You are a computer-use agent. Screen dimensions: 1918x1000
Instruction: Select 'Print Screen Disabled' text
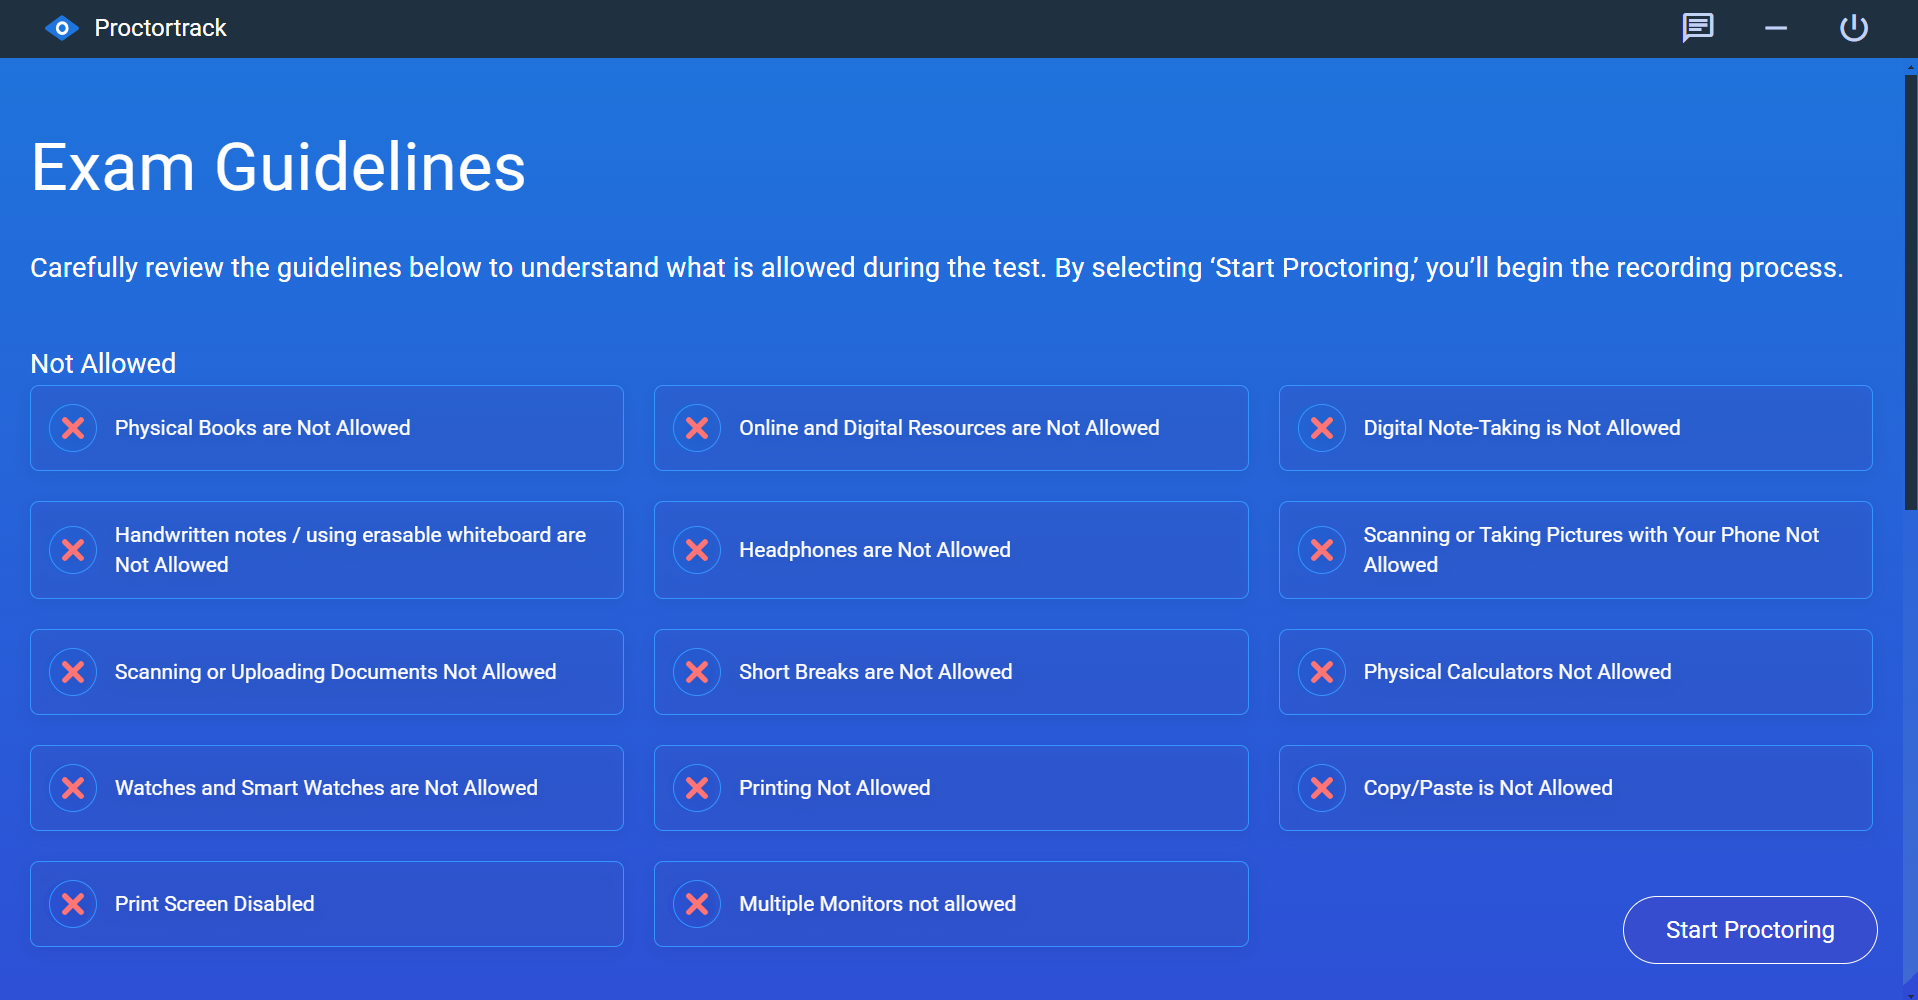tap(215, 904)
